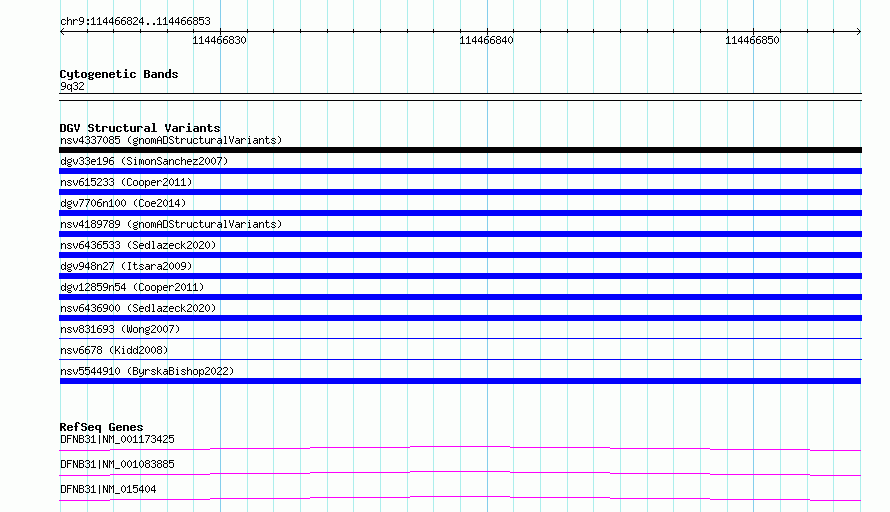Screen dimensions: 890x512
Task: Click the blue bar under dgv12859n54
Action: click(x=460, y=297)
